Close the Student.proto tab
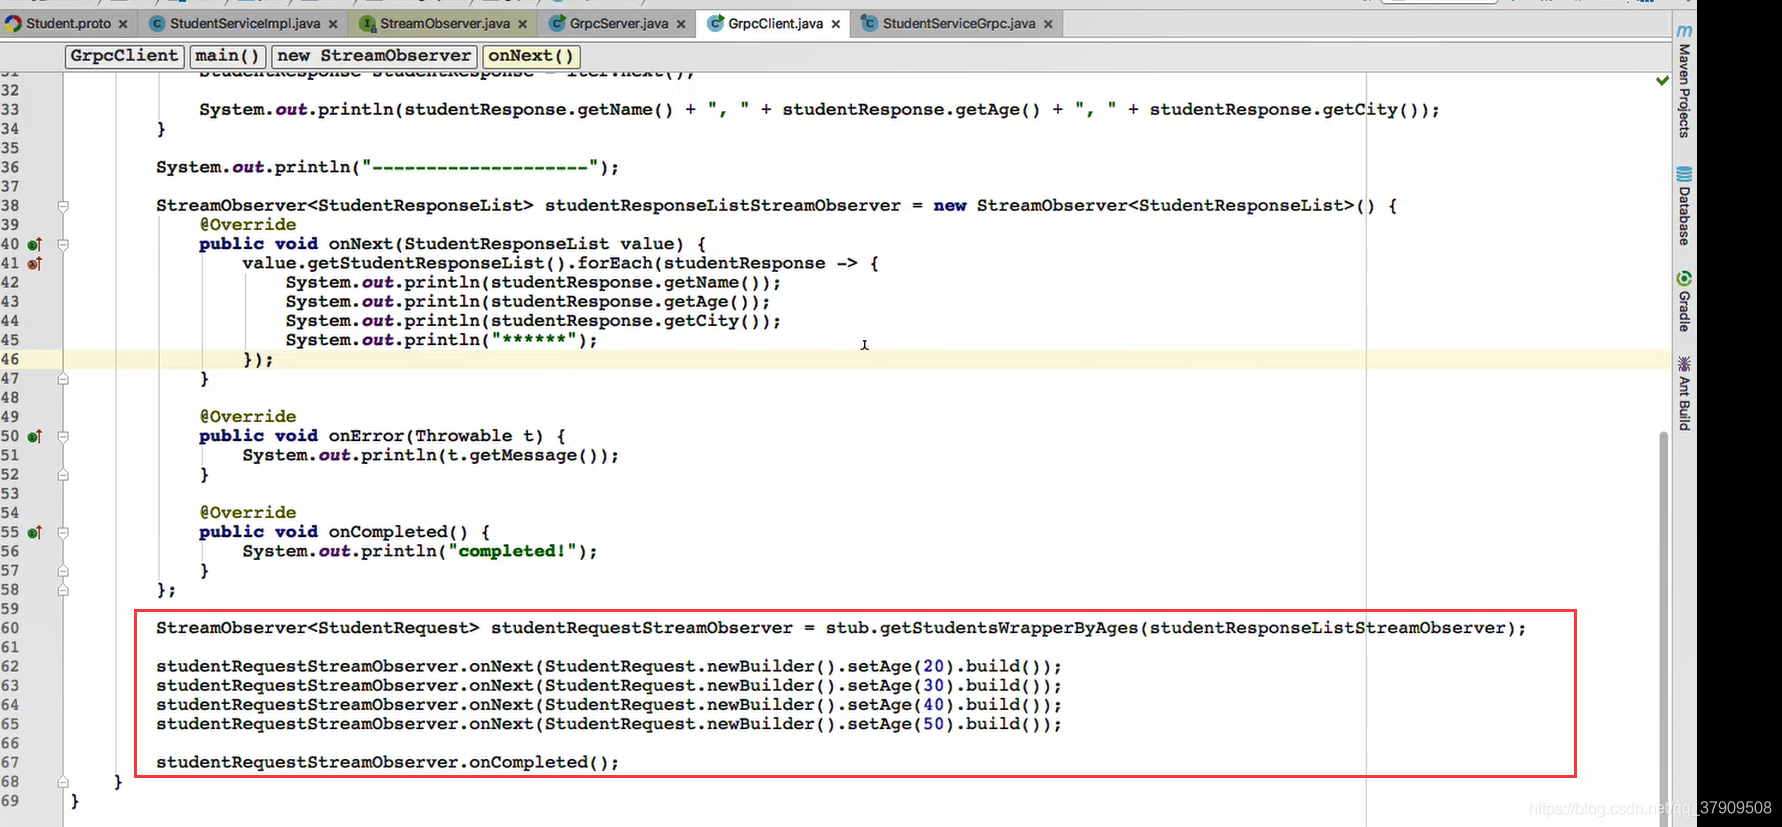 coord(123,24)
